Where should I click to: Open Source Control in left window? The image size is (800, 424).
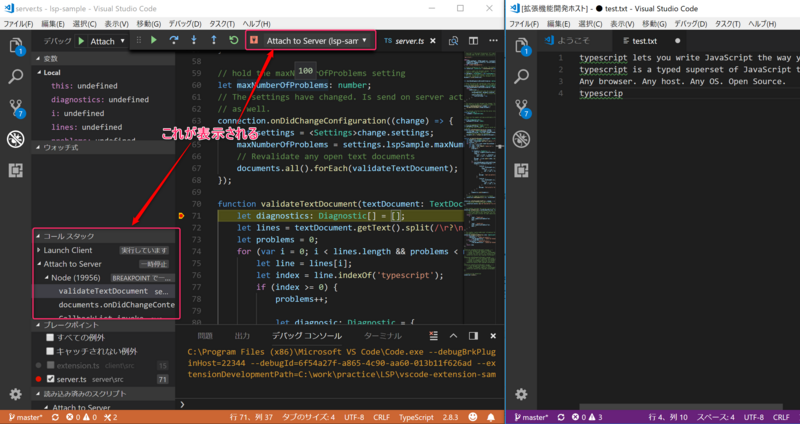pos(16,108)
